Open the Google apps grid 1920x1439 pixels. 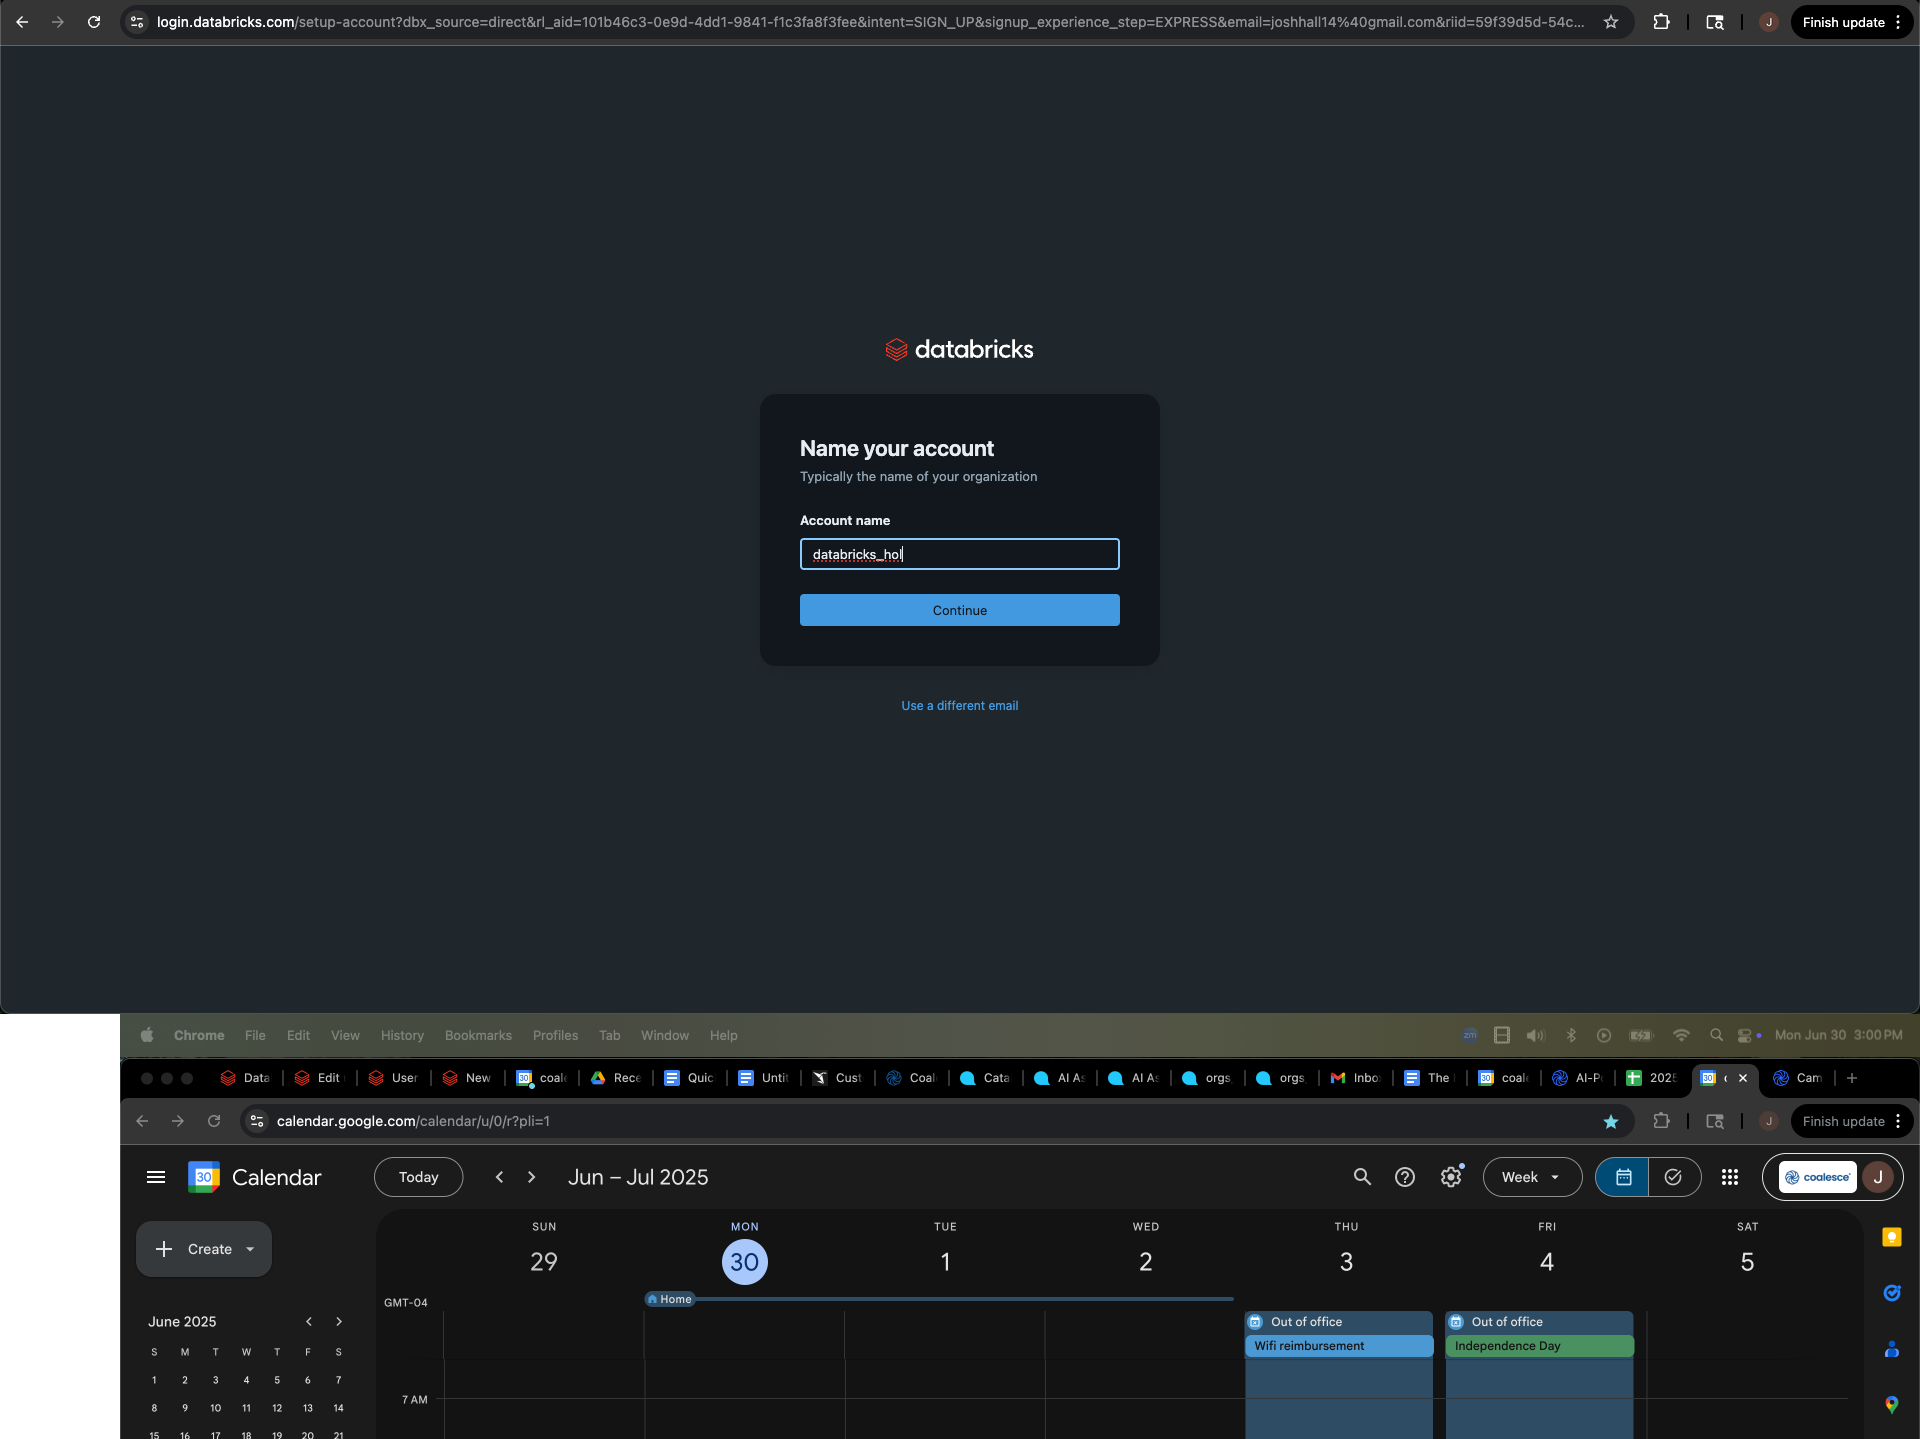[1730, 1177]
